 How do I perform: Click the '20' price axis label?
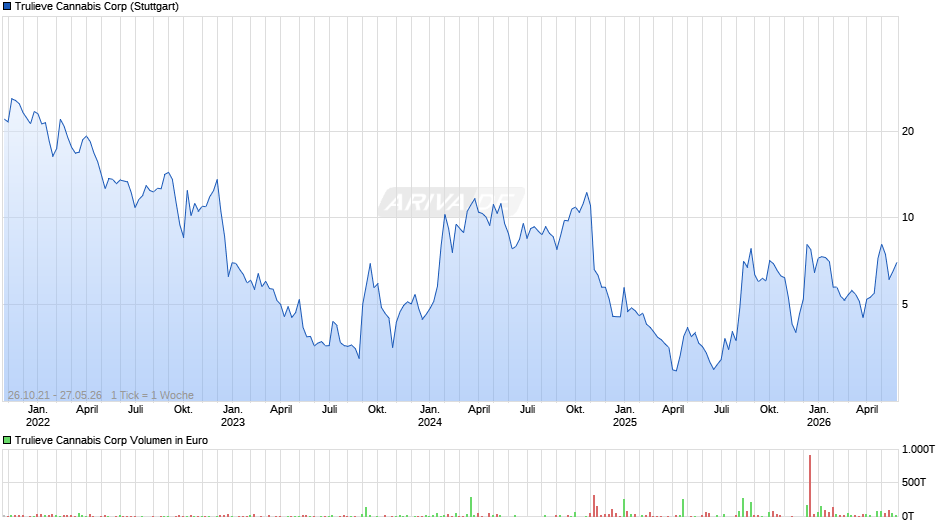coord(908,131)
